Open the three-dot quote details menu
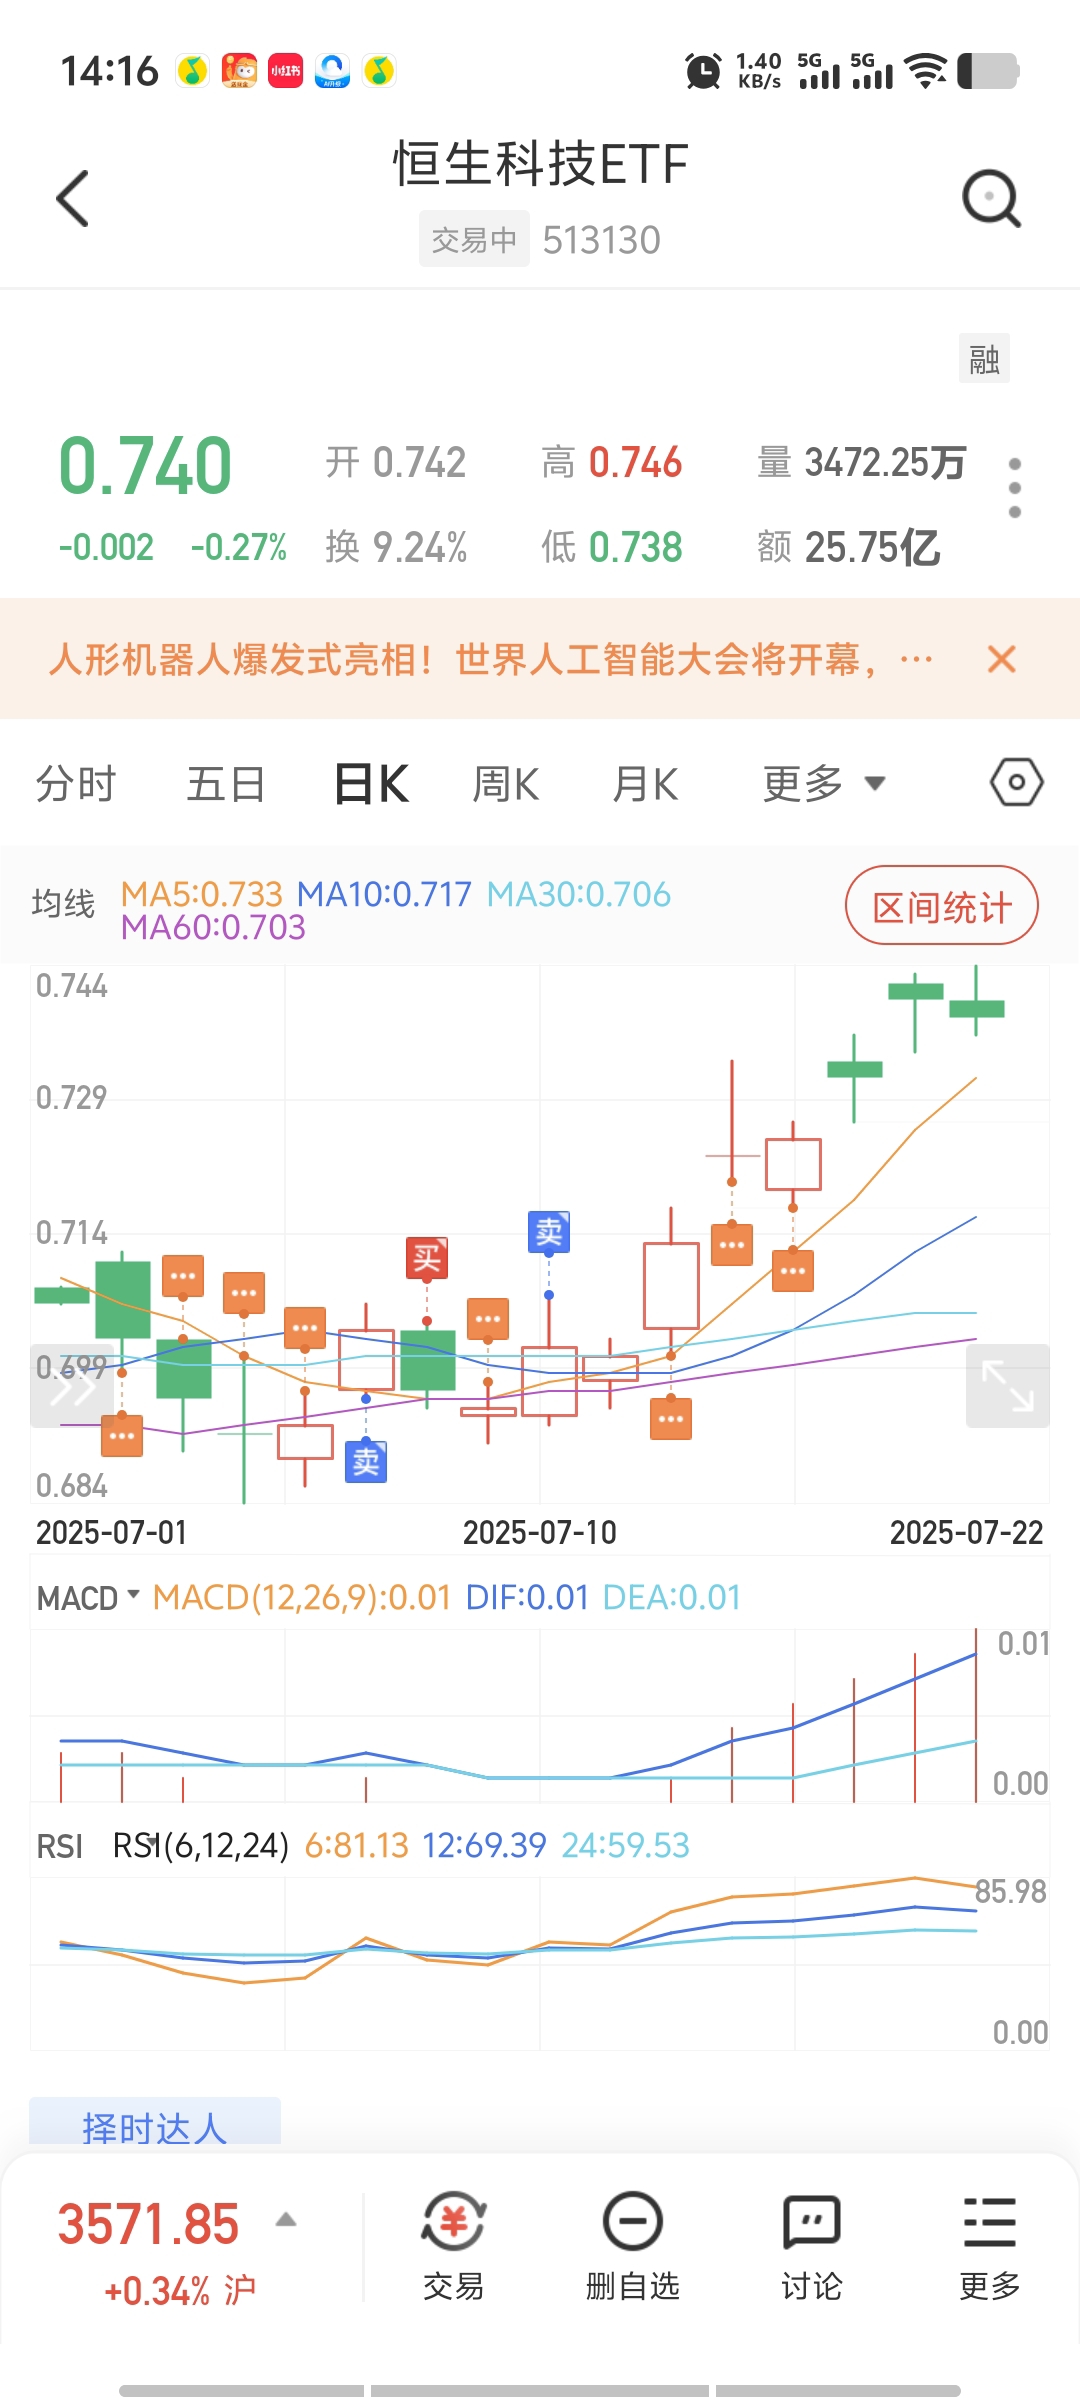Image resolution: width=1080 pixels, height=2400 pixels. 1015,488
